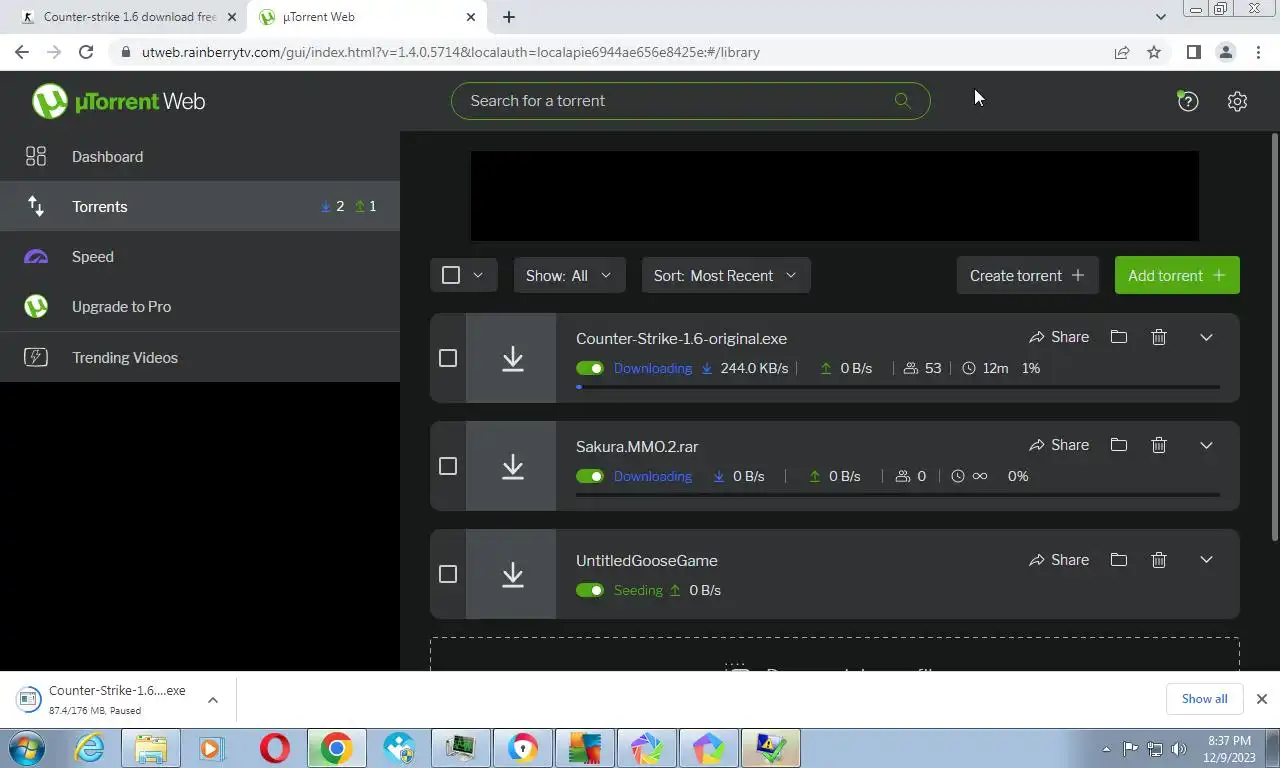The height and width of the screenshot is (768, 1280).
Task: Open a new browser tab
Action: tap(509, 17)
